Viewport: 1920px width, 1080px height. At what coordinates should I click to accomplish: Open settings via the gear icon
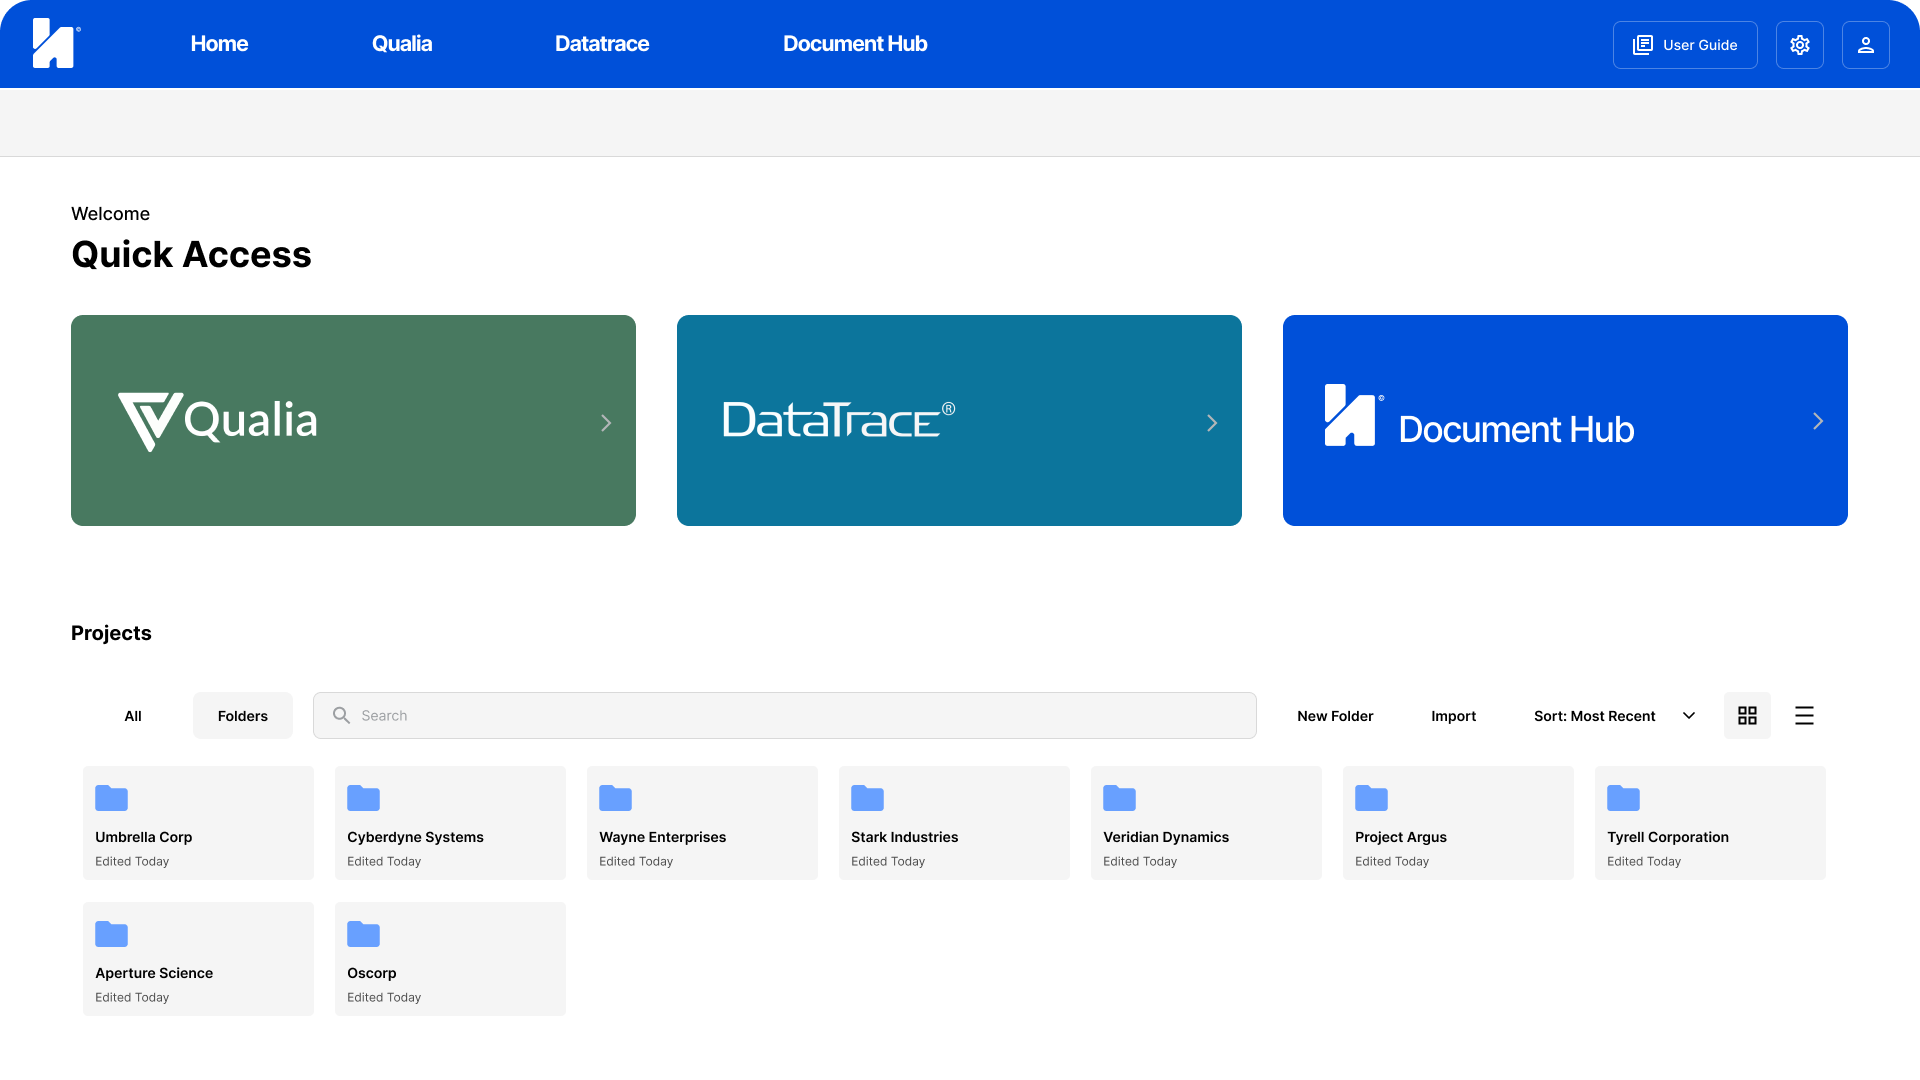(1800, 45)
